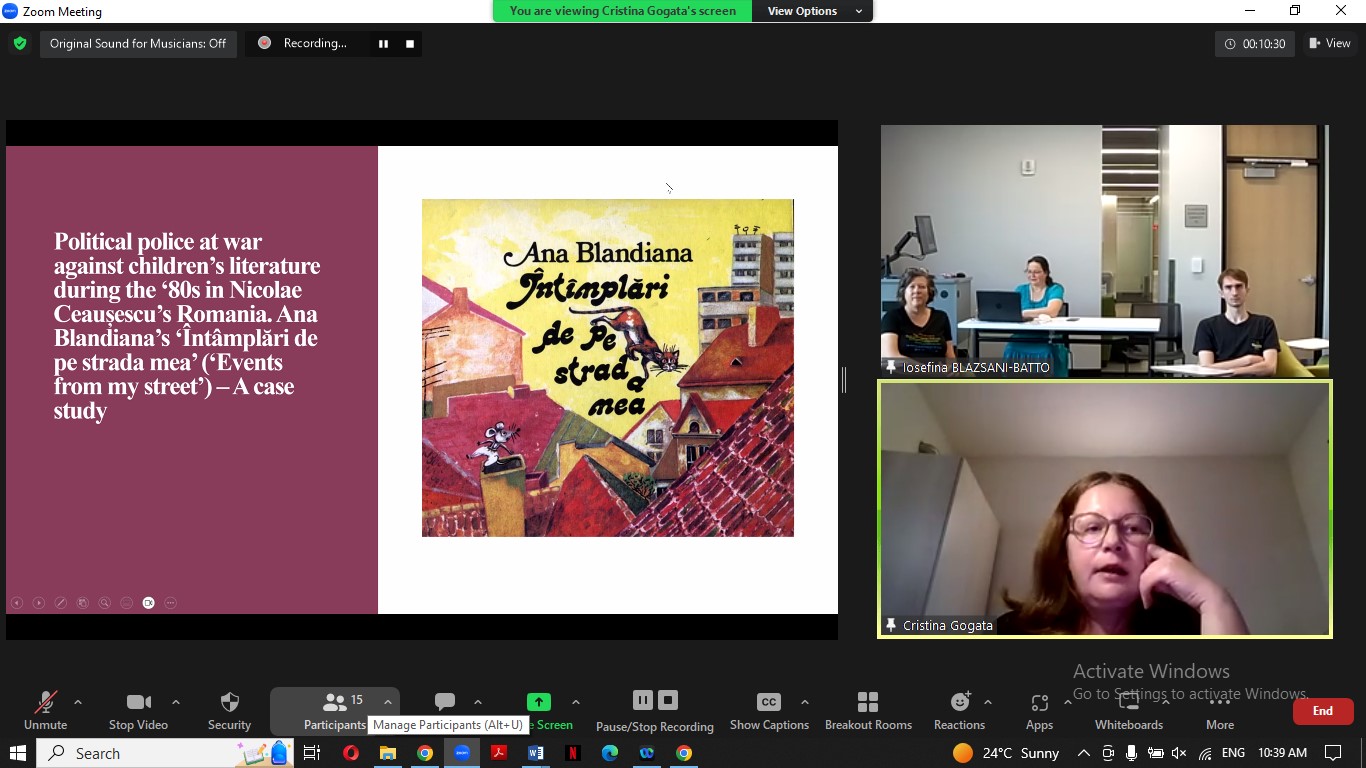Open pen and laser pointer tools on slide
This screenshot has width=1366, height=768.
click(x=61, y=603)
